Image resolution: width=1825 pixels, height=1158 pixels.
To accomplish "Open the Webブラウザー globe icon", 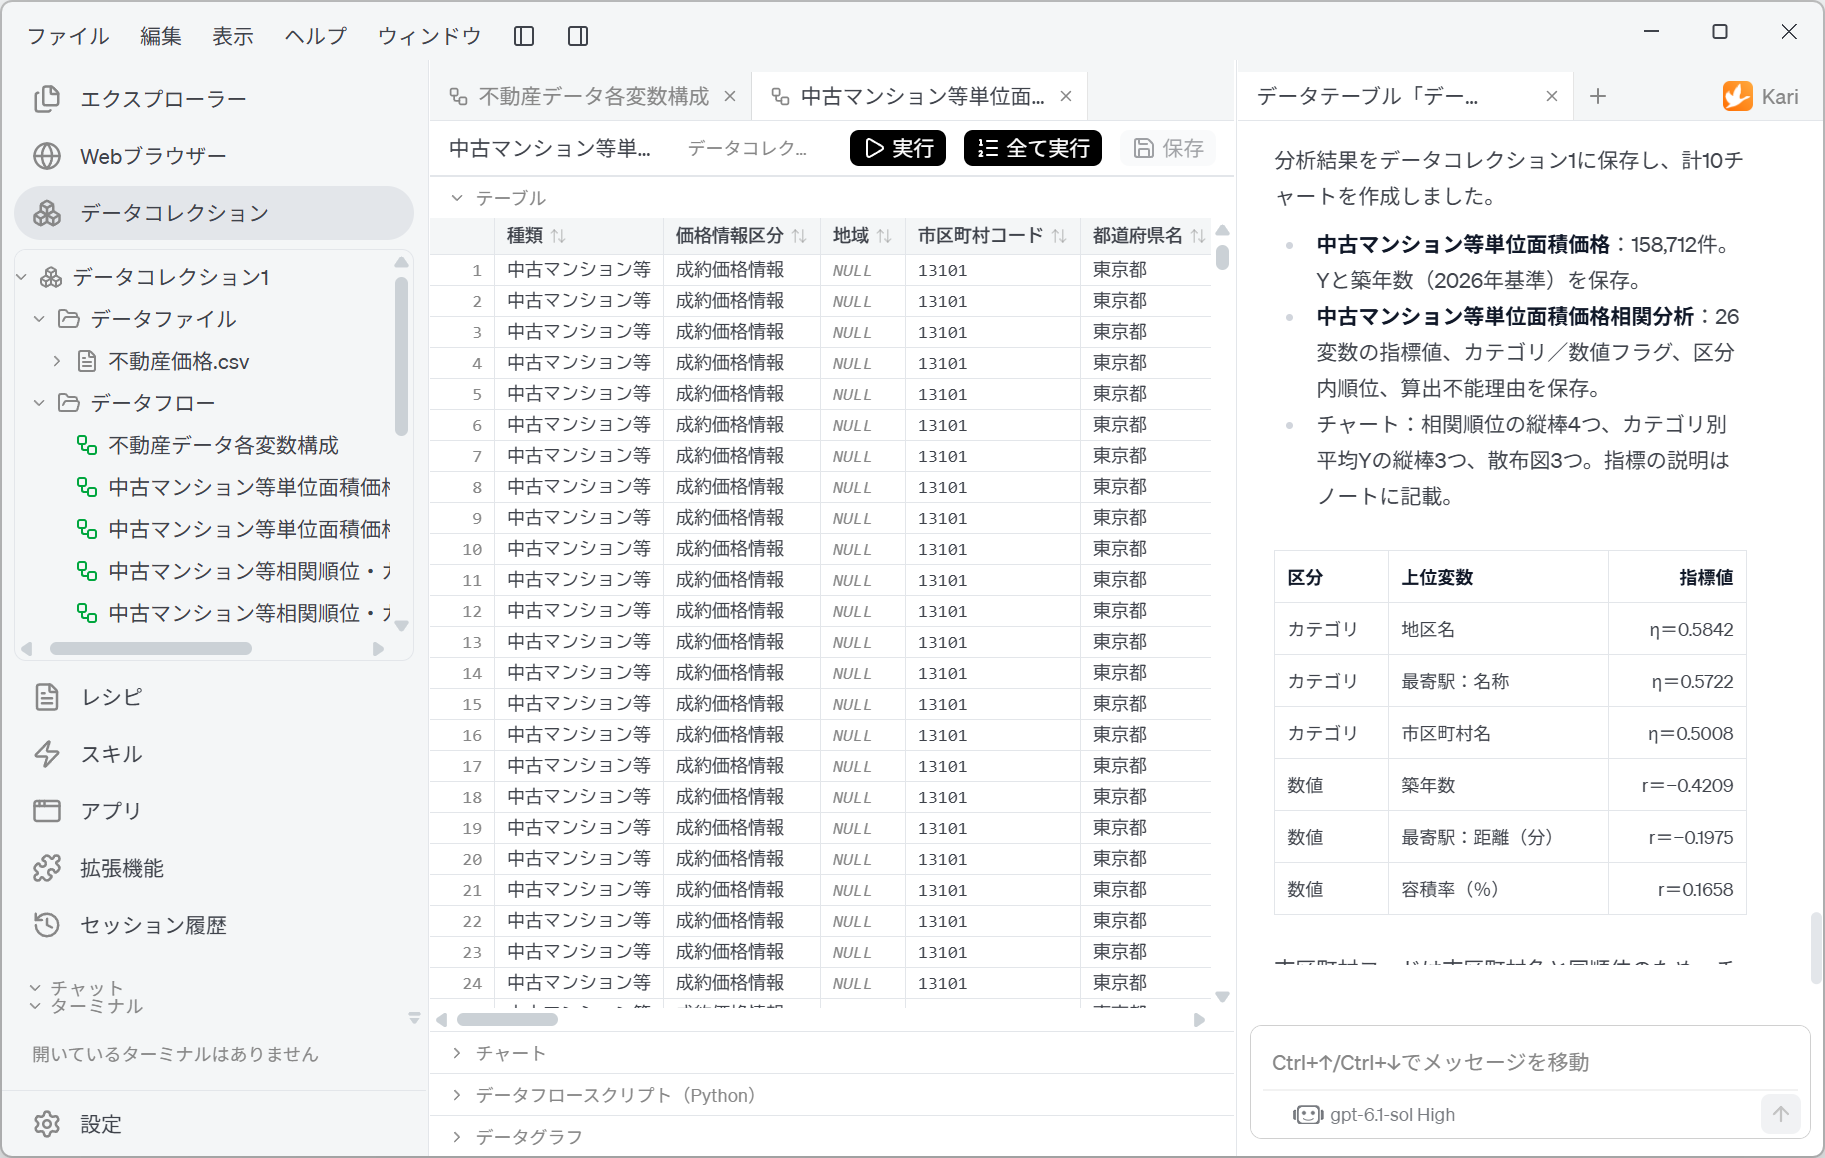I will point(47,156).
